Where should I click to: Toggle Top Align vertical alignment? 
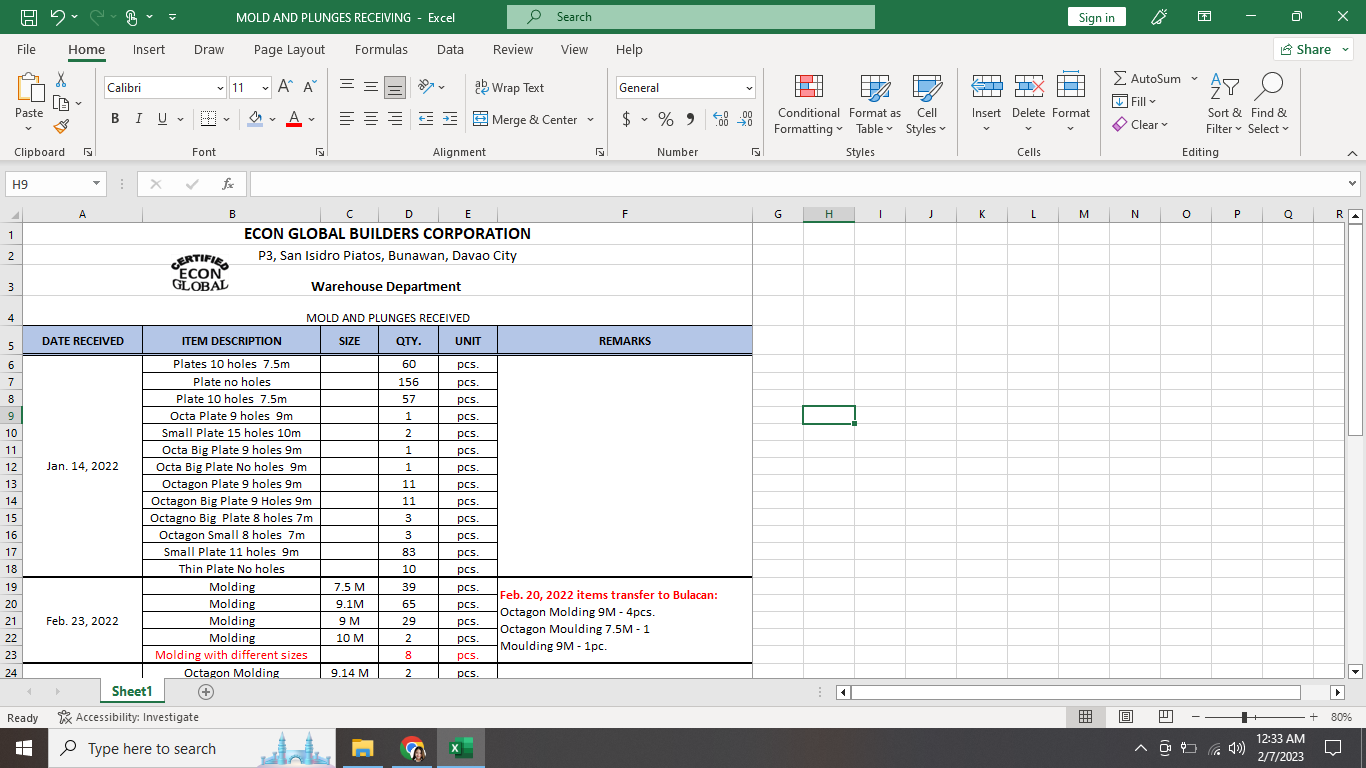(x=347, y=88)
